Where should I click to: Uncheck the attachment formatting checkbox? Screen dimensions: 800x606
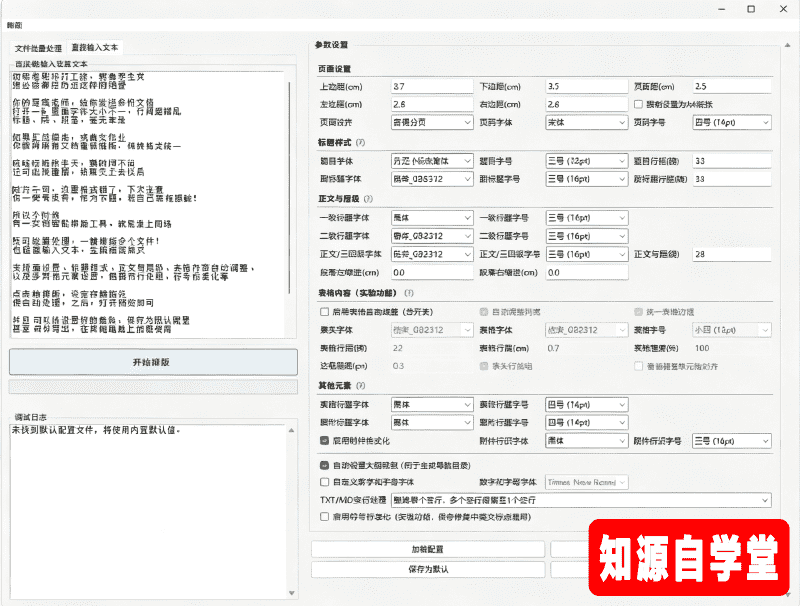tap(324, 440)
